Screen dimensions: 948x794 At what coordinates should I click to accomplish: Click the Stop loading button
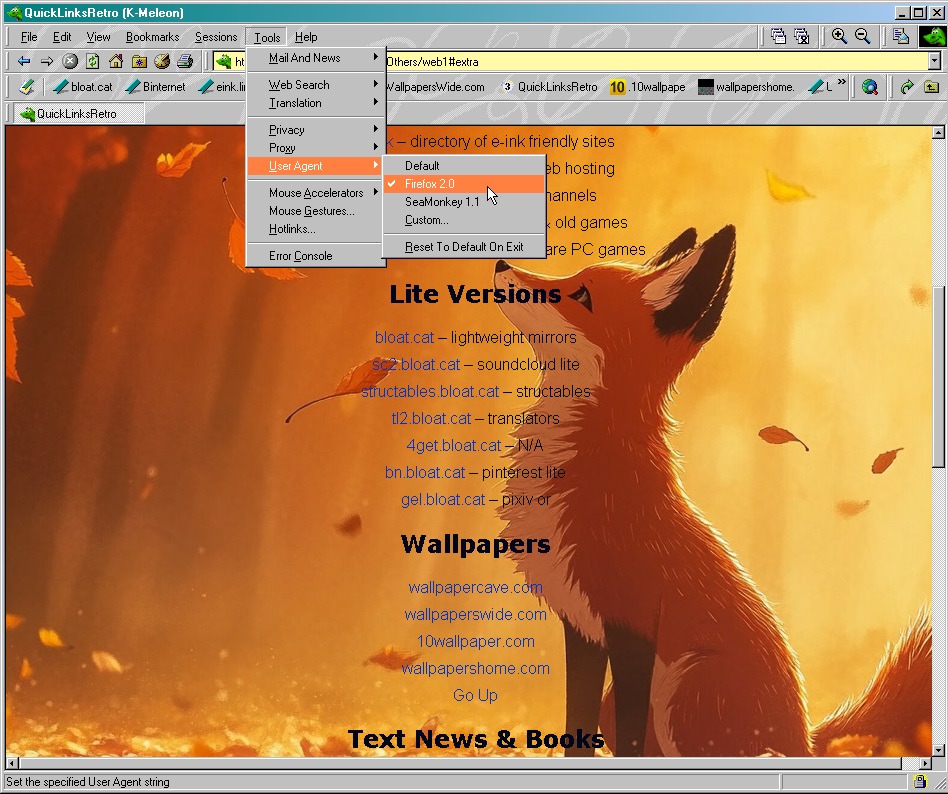(x=70, y=61)
